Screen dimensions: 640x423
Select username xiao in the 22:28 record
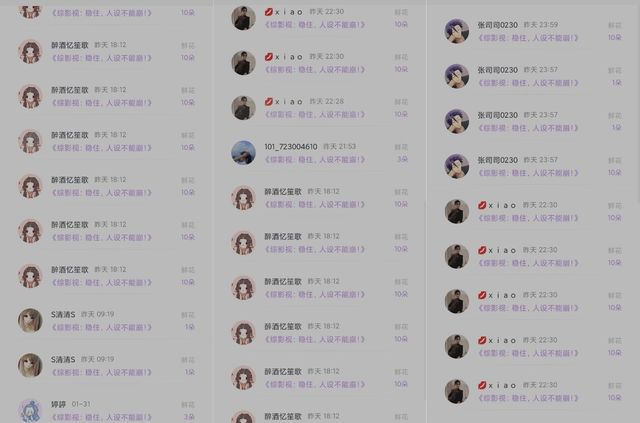pyautogui.click(x=289, y=102)
